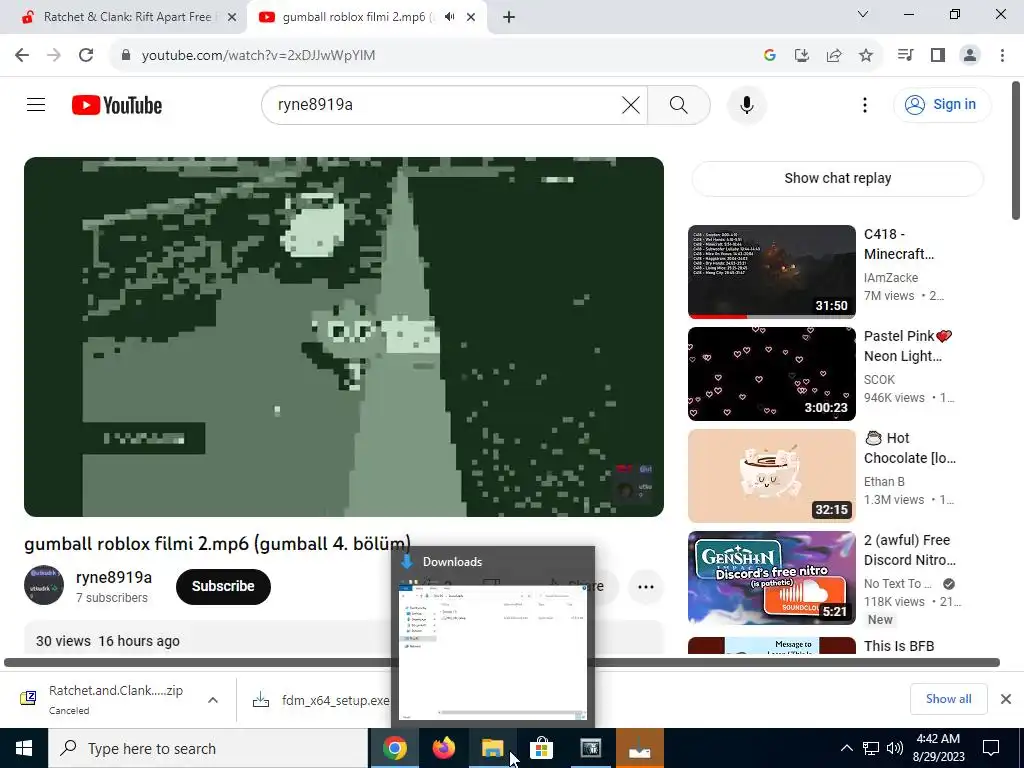Open ryne8919a channel avatar
1024x768 pixels.
tap(44, 585)
